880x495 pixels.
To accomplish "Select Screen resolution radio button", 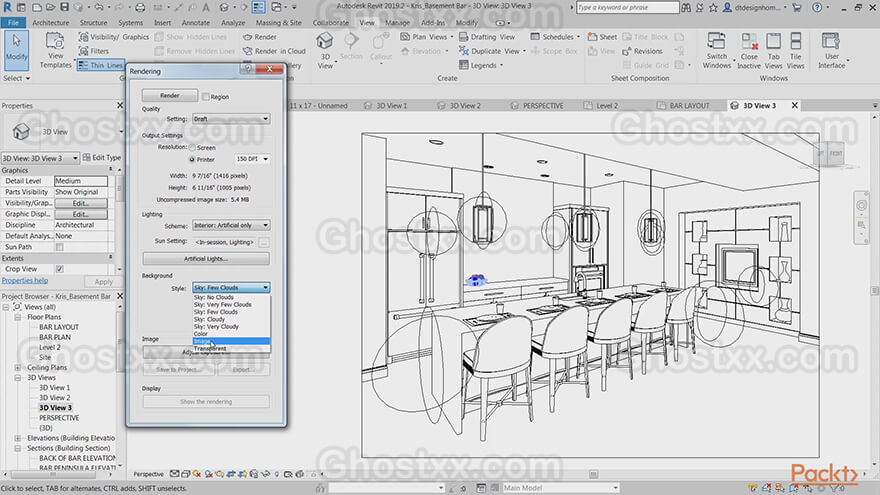I will [192, 148].
